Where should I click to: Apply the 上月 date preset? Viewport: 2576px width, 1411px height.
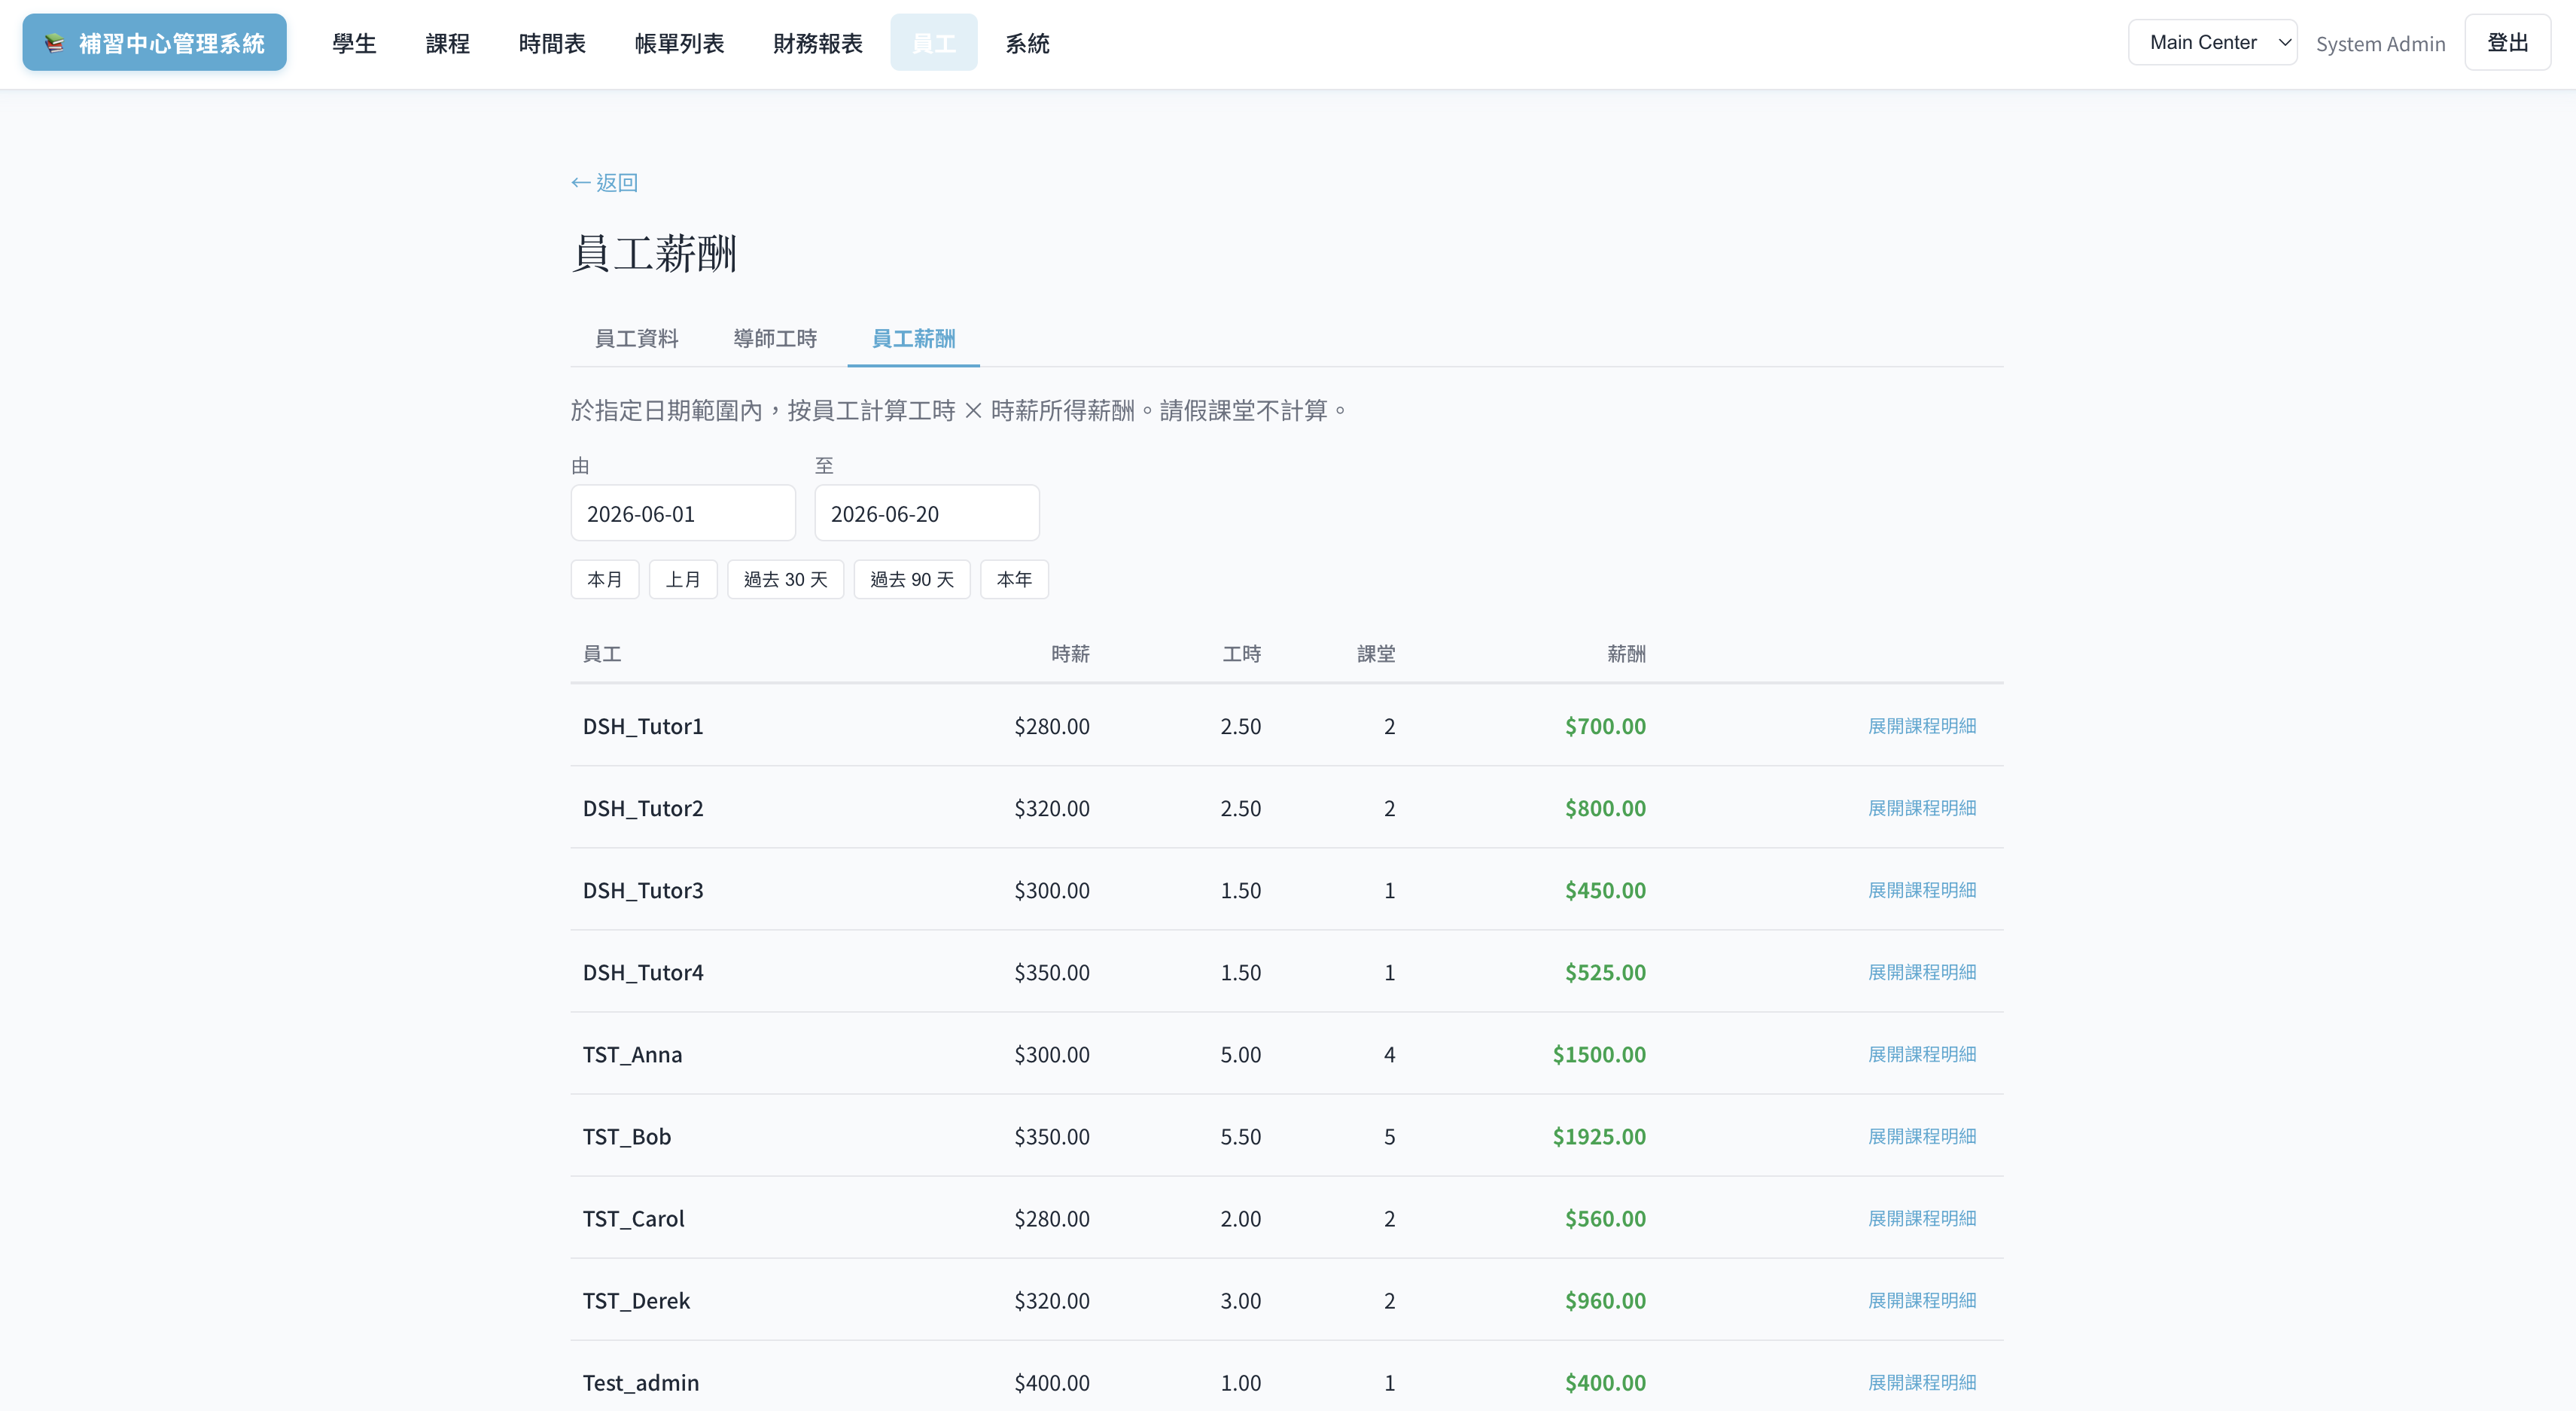[683, 579]
